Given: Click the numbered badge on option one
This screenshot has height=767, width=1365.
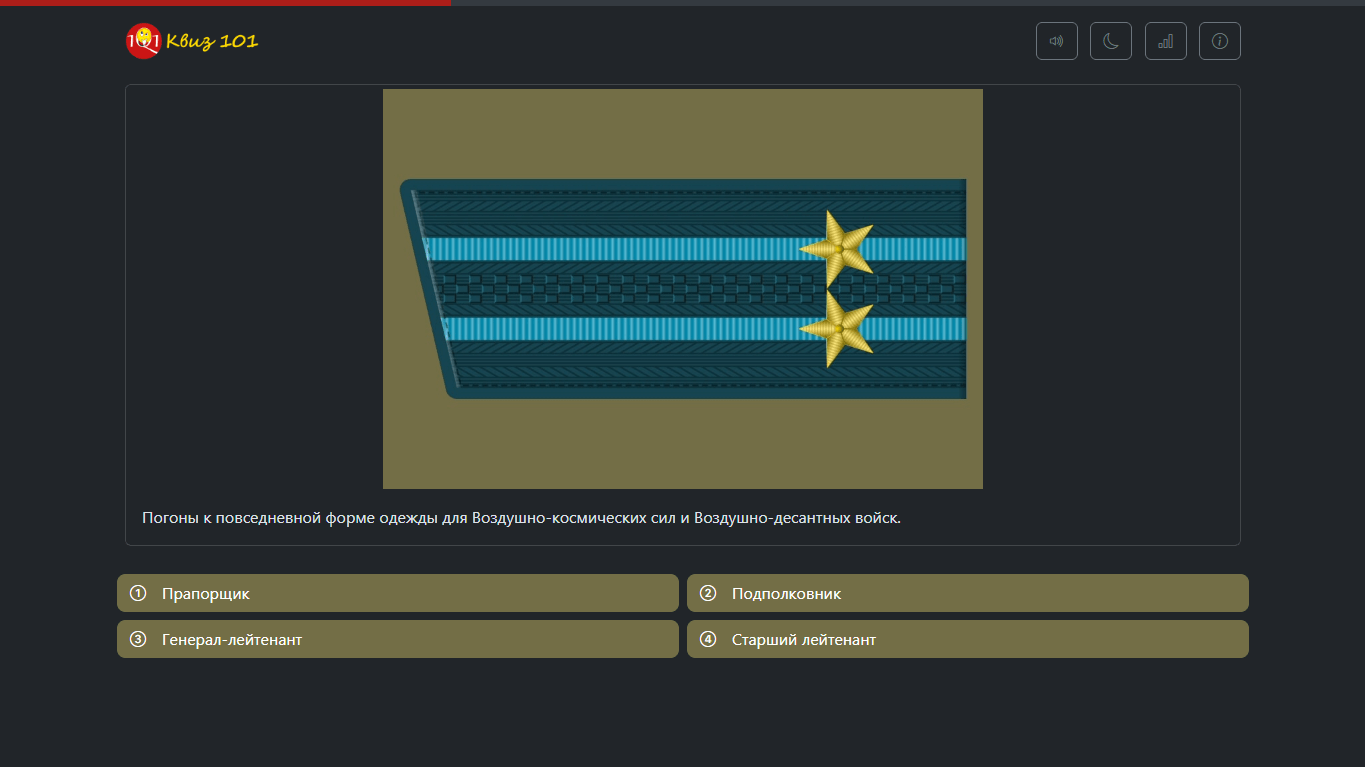Looking at the screenshot, I should click(139, 592).
